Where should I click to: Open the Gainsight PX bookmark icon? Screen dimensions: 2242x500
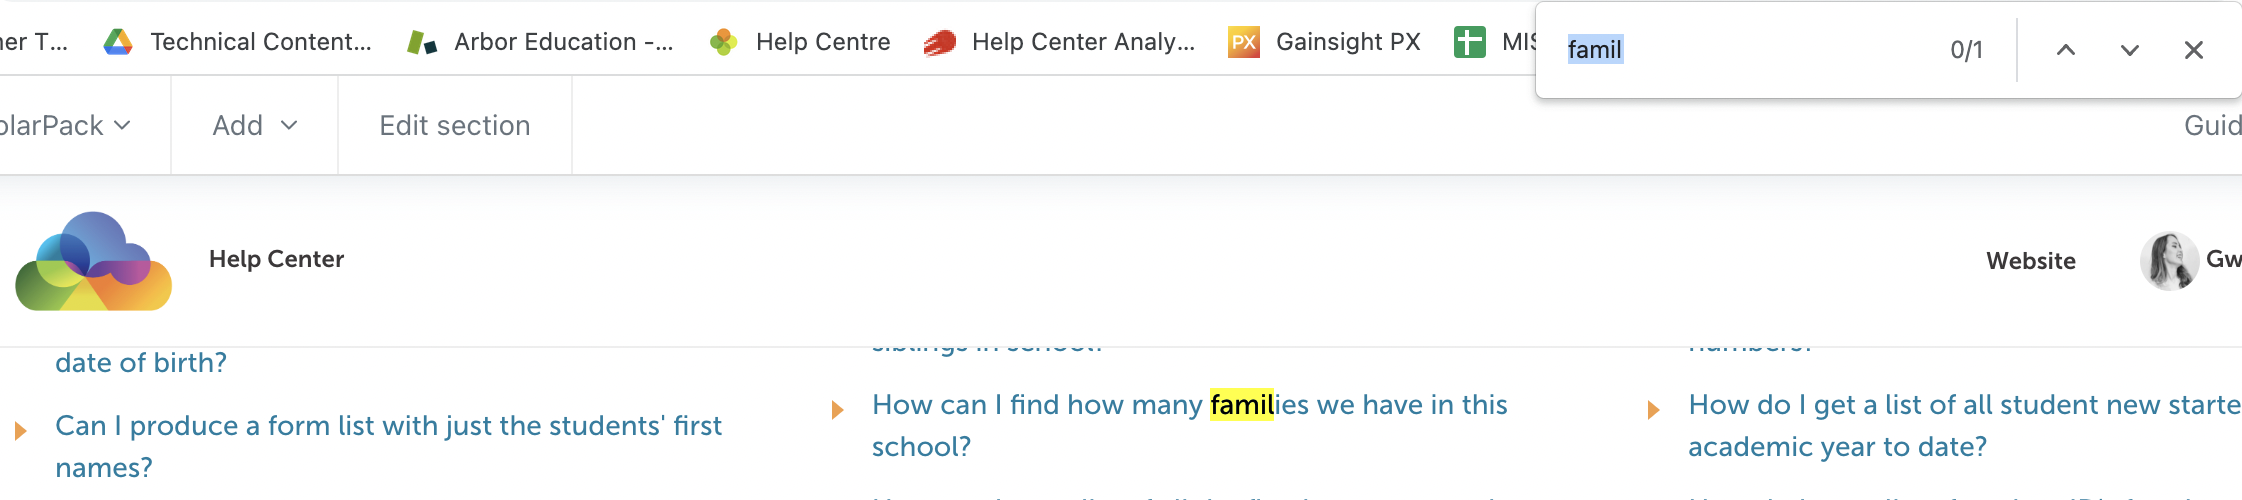(1243, 42)
